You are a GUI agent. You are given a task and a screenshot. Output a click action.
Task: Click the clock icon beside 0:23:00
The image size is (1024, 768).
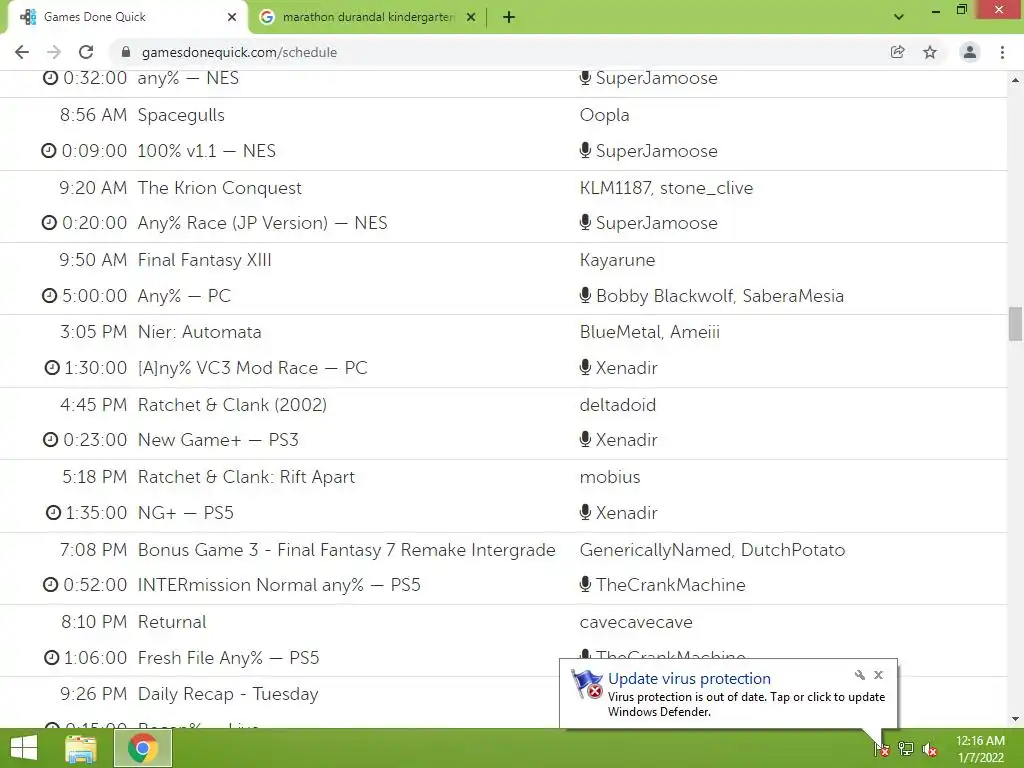pyautogui.click(x=50, y=440)
